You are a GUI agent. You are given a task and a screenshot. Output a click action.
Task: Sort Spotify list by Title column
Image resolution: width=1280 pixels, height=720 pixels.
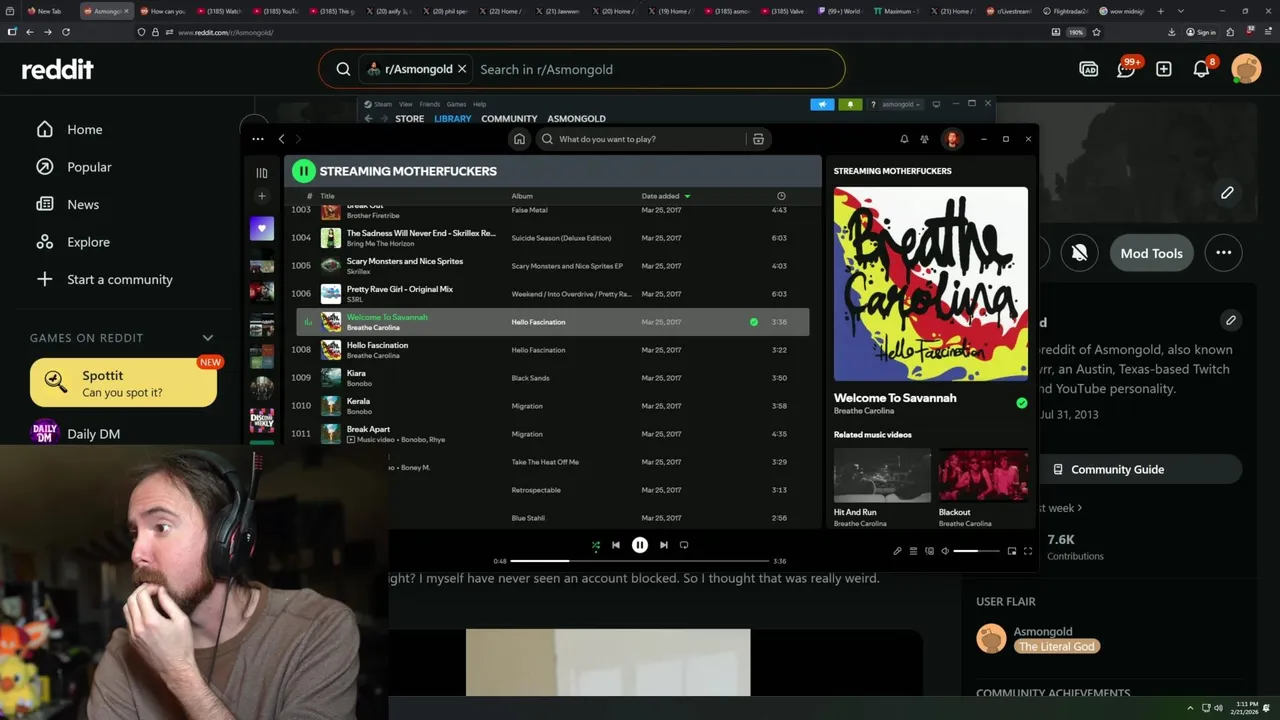pos(327,196)
